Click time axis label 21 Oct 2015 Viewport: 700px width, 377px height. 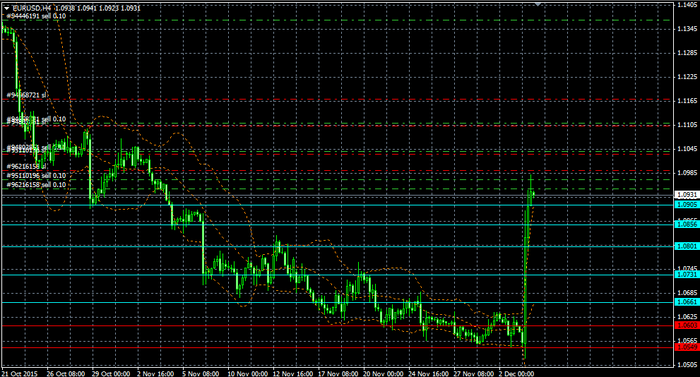tap(21, 373)
